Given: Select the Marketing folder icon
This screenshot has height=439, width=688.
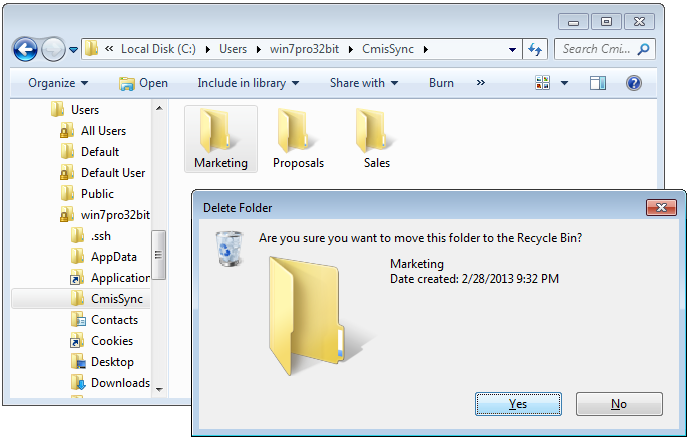Looking at the screenshot, I should (221, 139).
